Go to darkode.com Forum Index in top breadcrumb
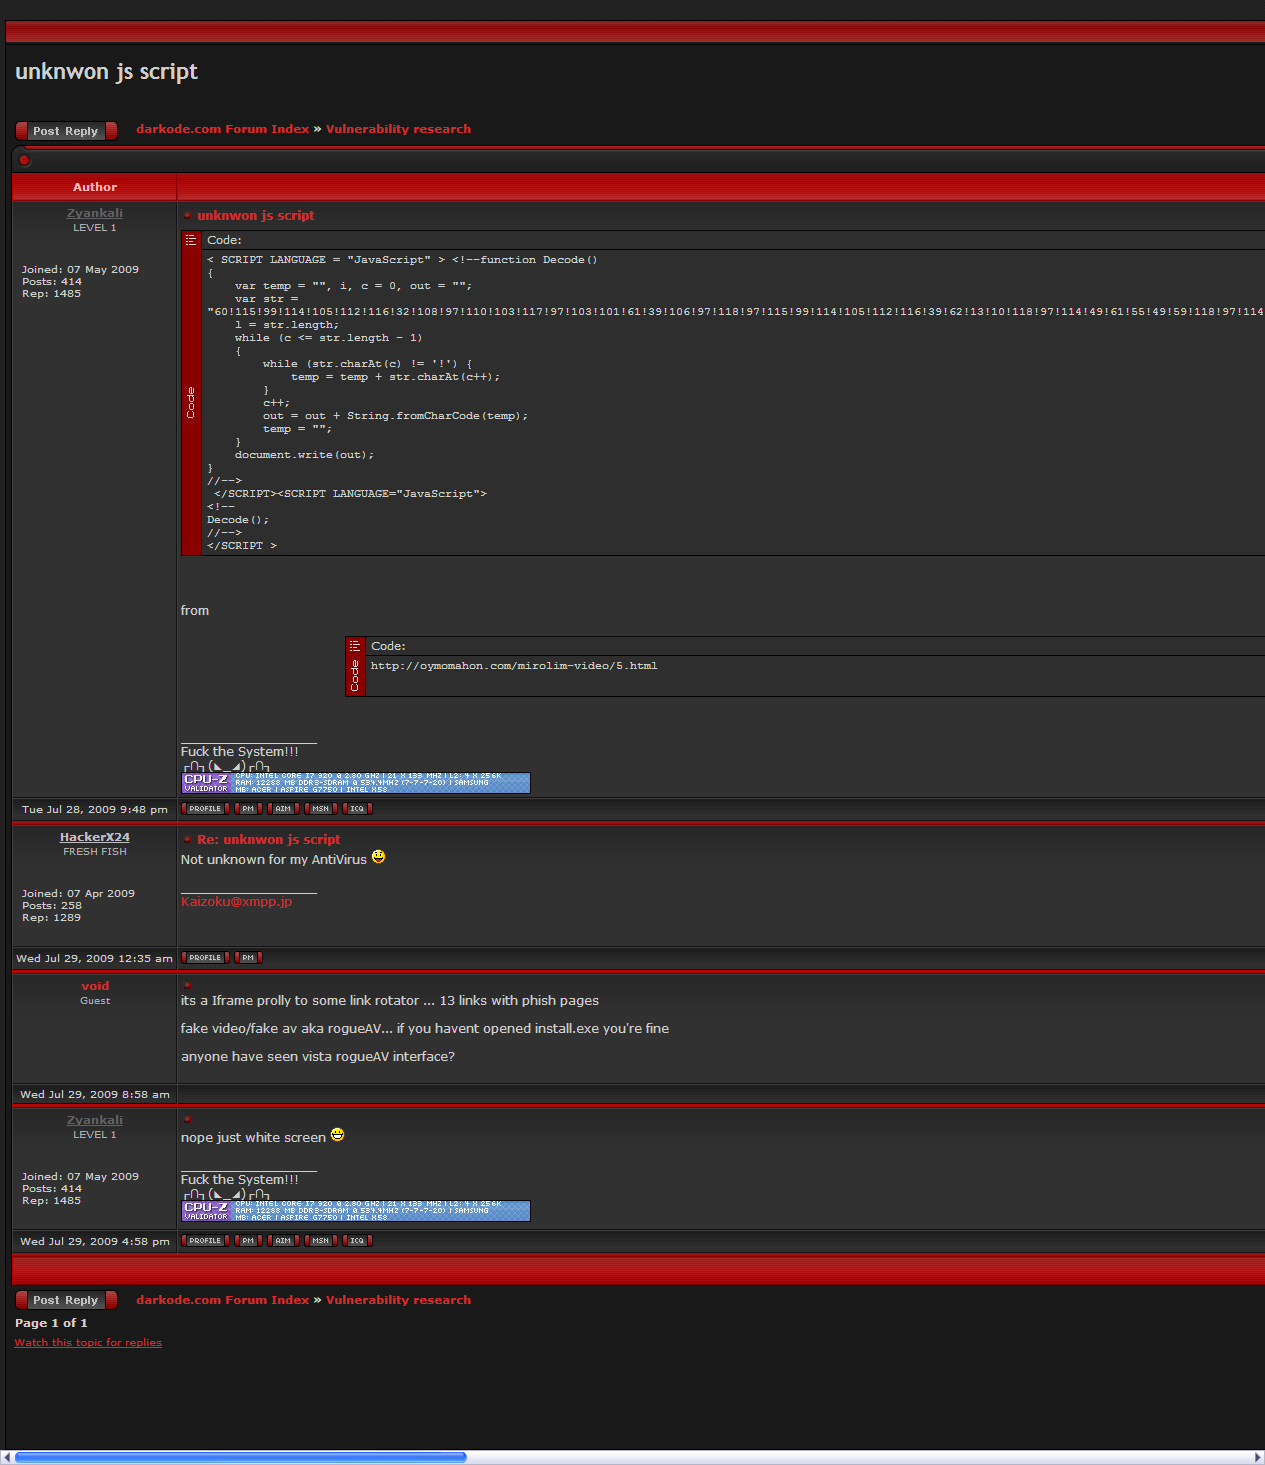Image resolution: width=1265 pixels, height=1465 pixels. [x=222, y=129]
